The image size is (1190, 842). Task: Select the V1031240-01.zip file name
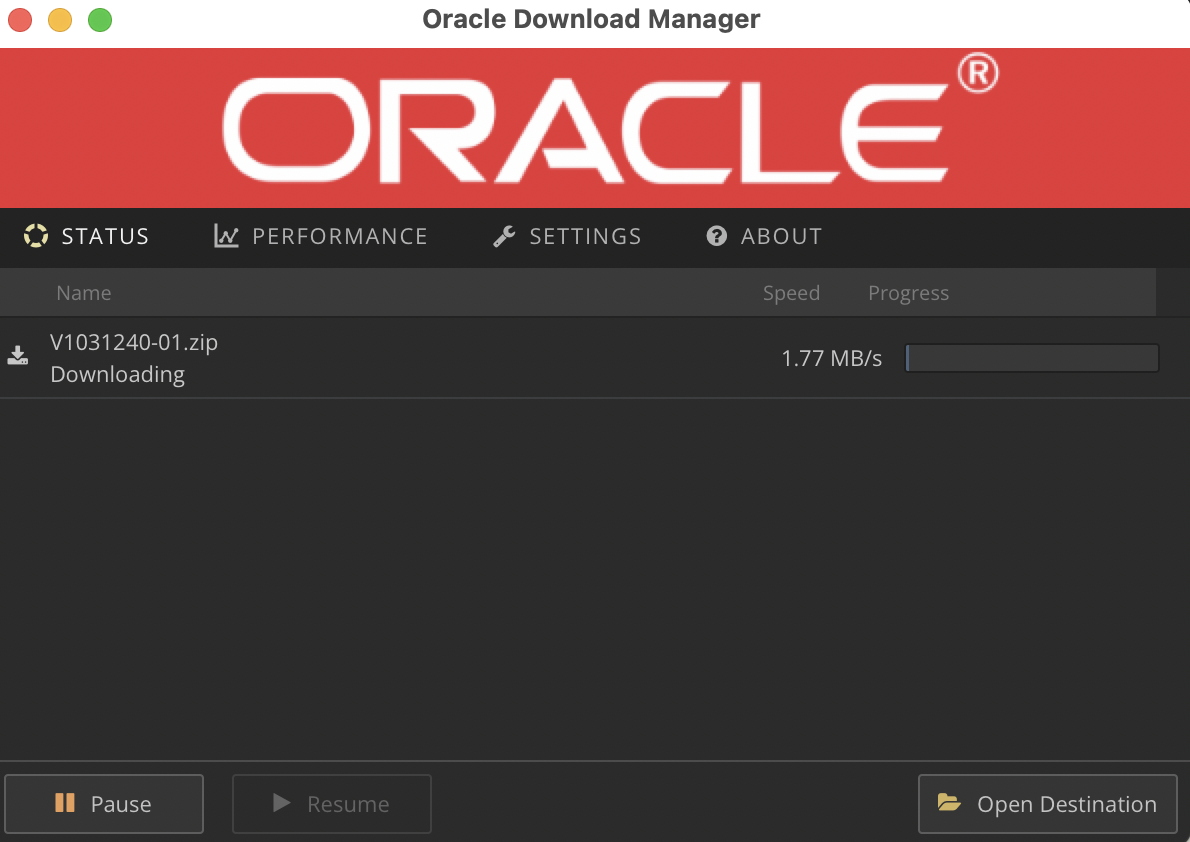[x=134, y=342]
